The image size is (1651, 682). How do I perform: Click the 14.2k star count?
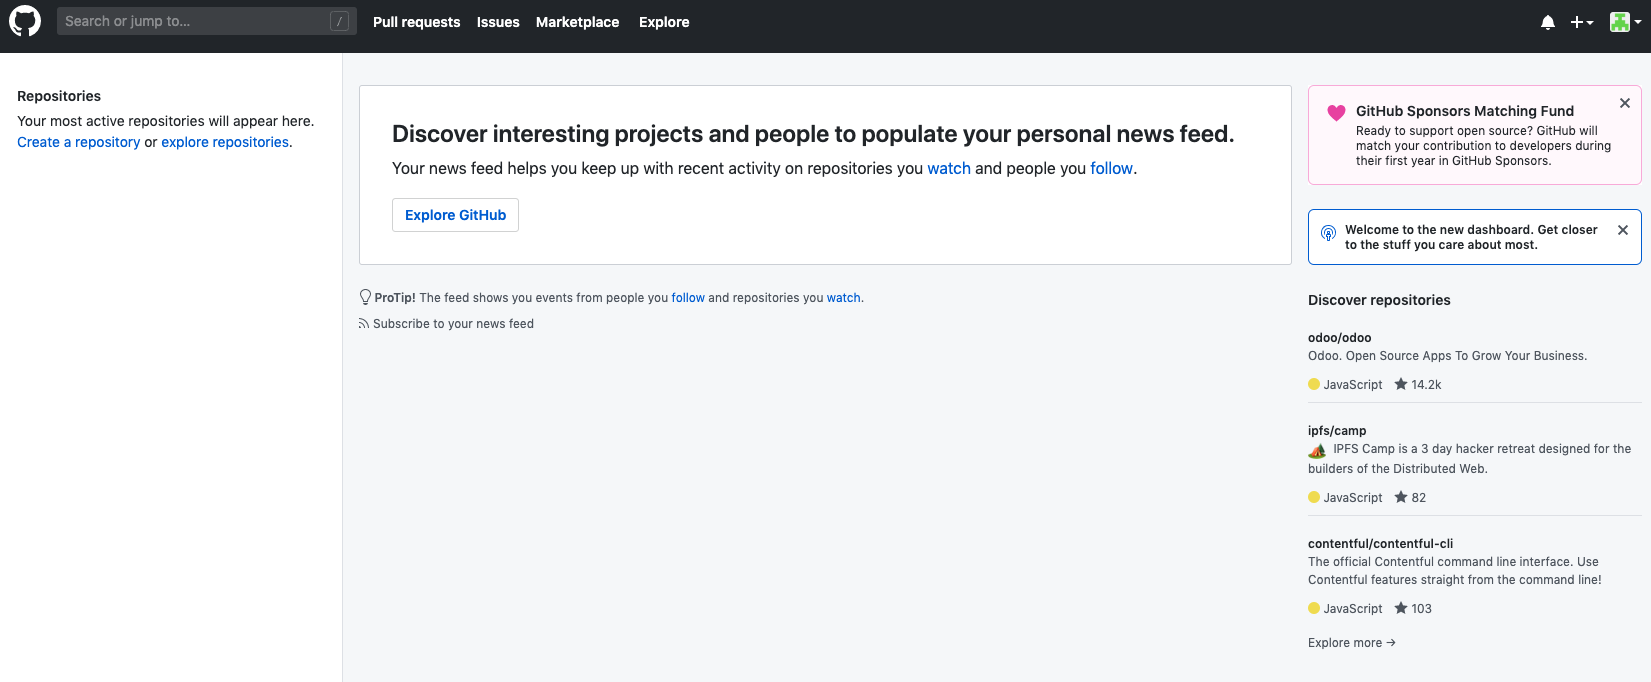1426,385
